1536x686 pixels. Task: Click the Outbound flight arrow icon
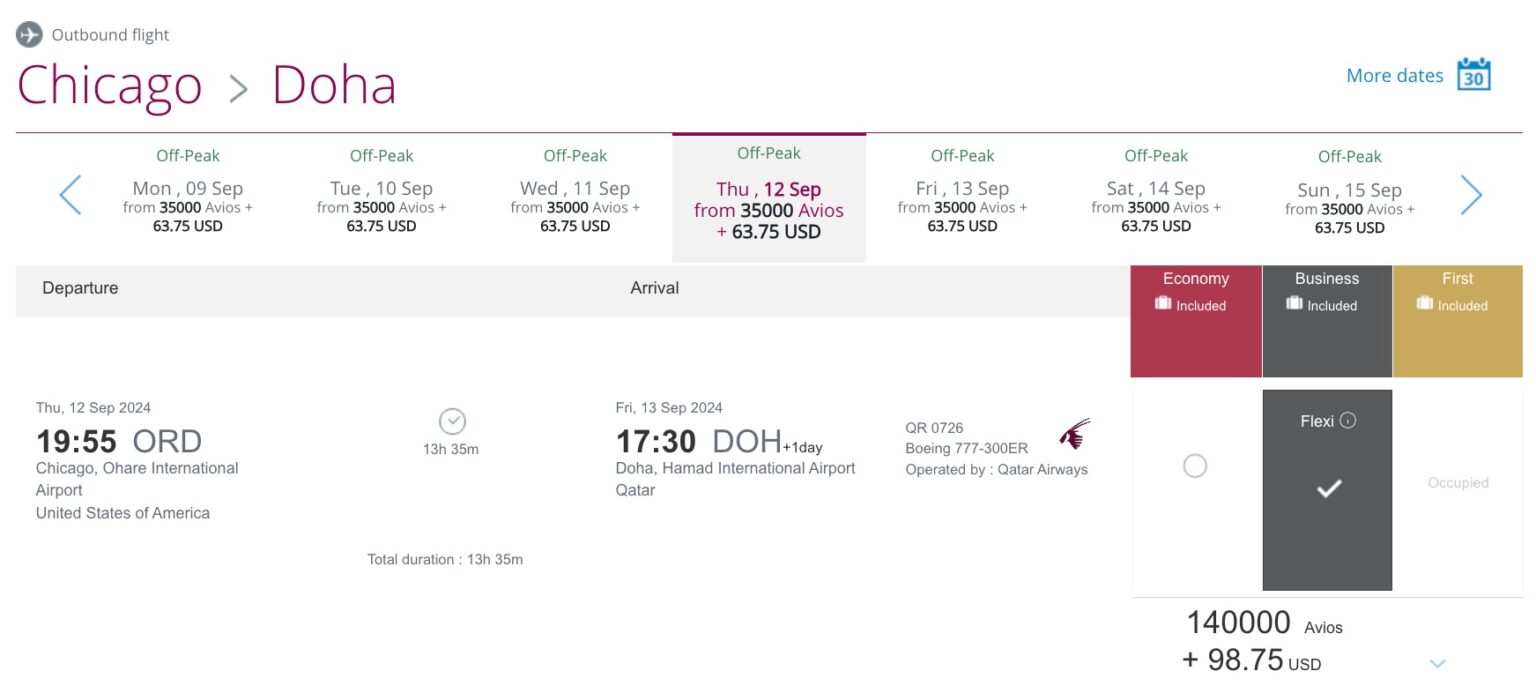pyautogui.click(x=29, y=33)
